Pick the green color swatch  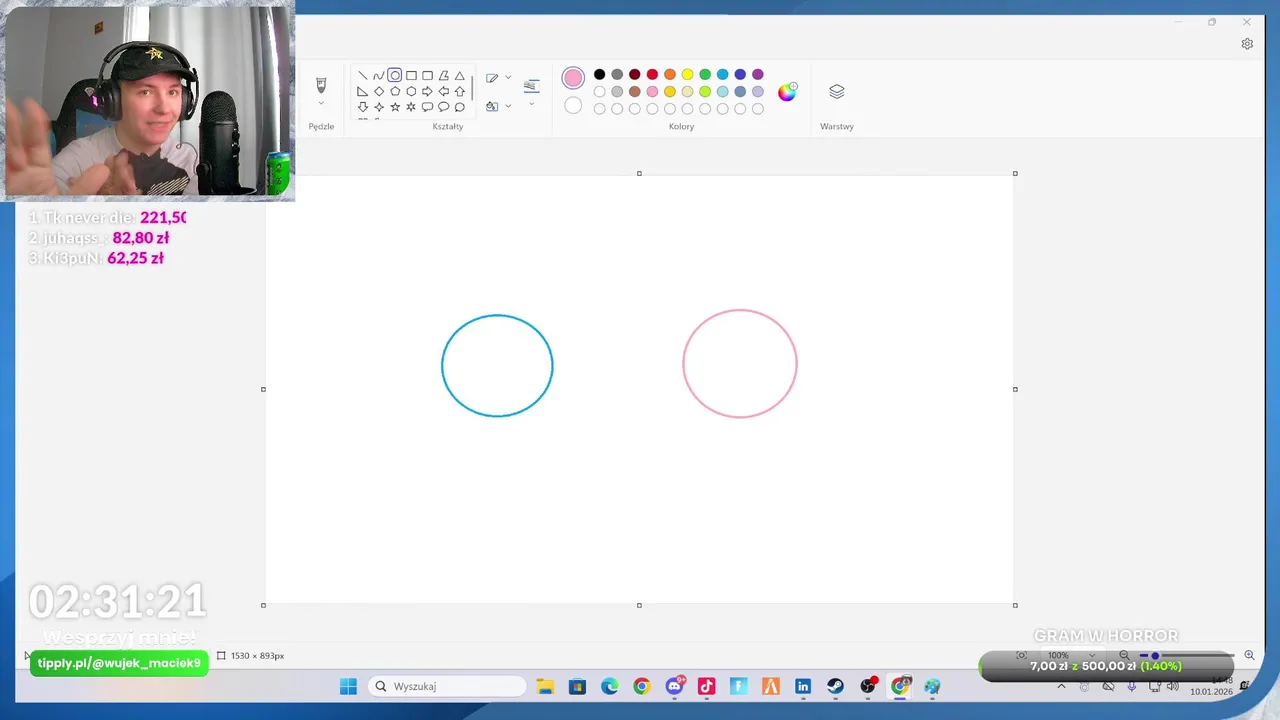[705, 74]
